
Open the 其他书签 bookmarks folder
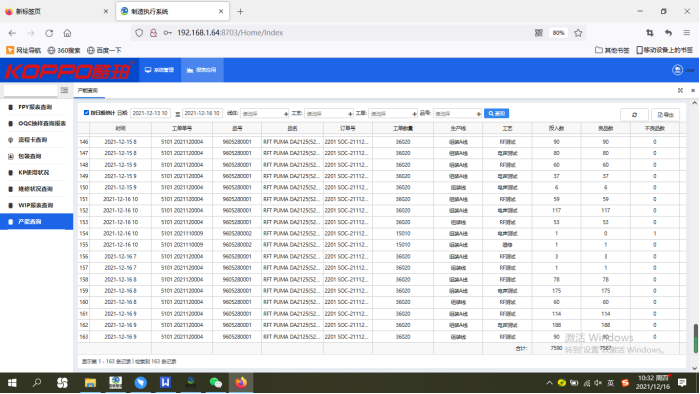tap(612, 50)
